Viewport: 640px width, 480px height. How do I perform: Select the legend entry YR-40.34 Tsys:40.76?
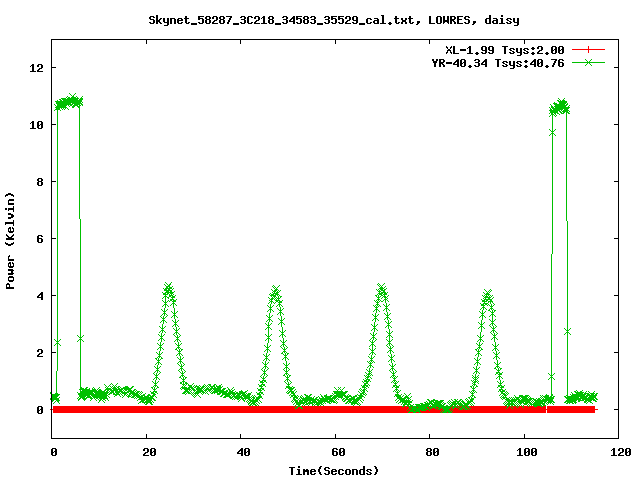tap(498, 63)
